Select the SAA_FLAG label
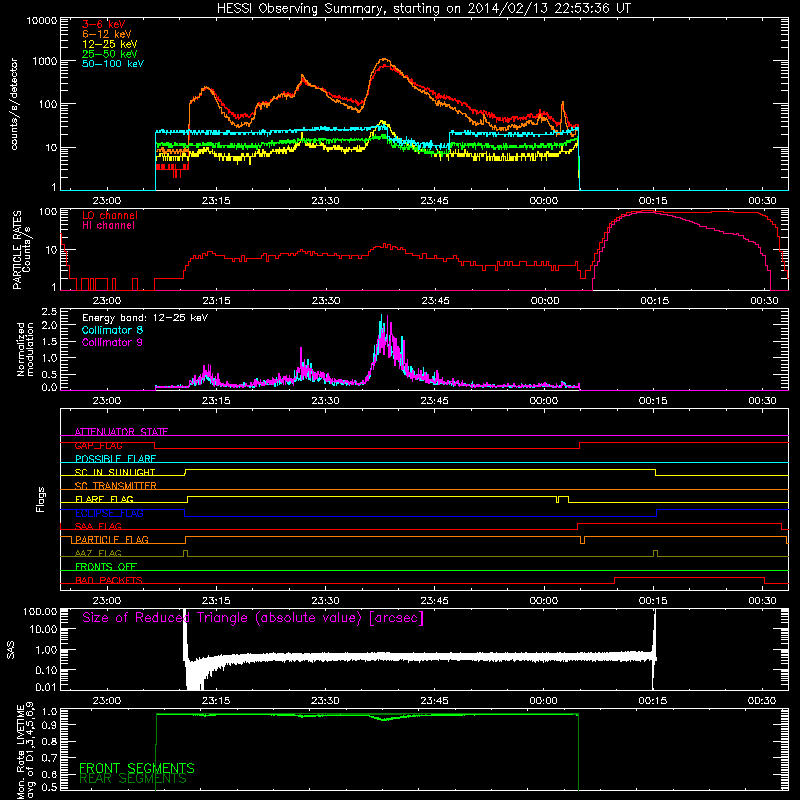The width and height of the screenshot is (800, 800). point(98,526)
